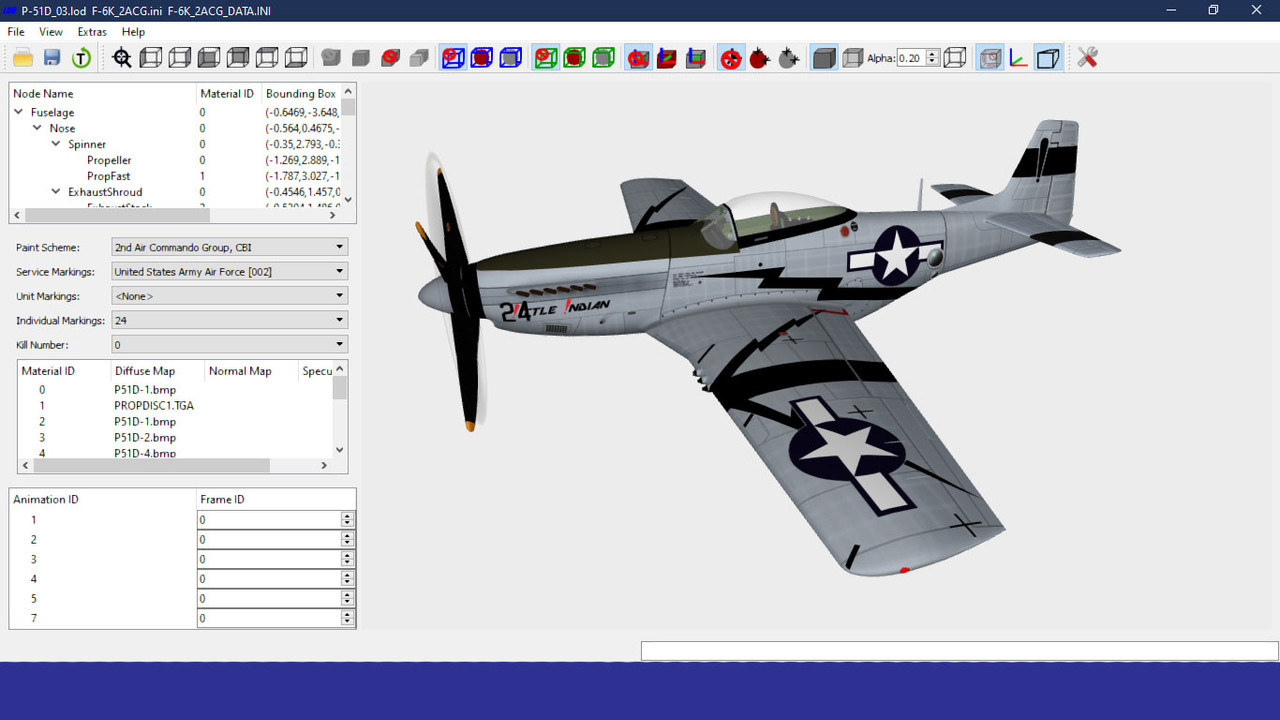Image resolution: width=1280 pixels, height=720 pixels.
Task: Open a file with the folder icon
Action: (x=23, y=58)
